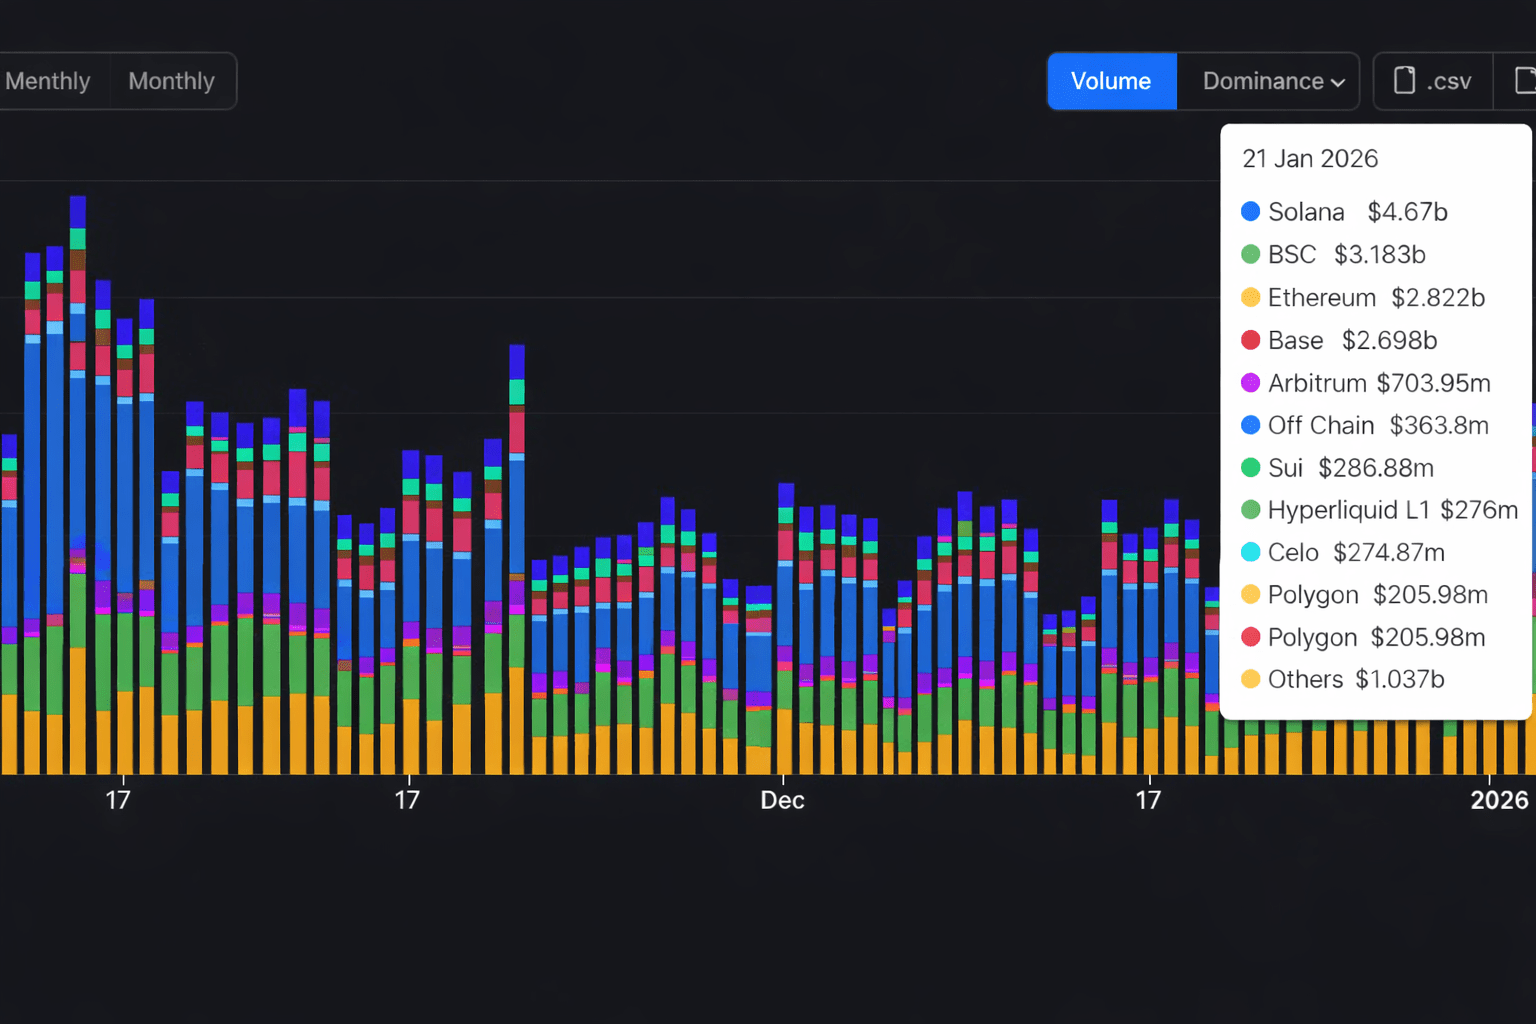The image size is (1536, 1024).
Task: Click the file icon beside .csv
Action: click(x=1404, y=81)
